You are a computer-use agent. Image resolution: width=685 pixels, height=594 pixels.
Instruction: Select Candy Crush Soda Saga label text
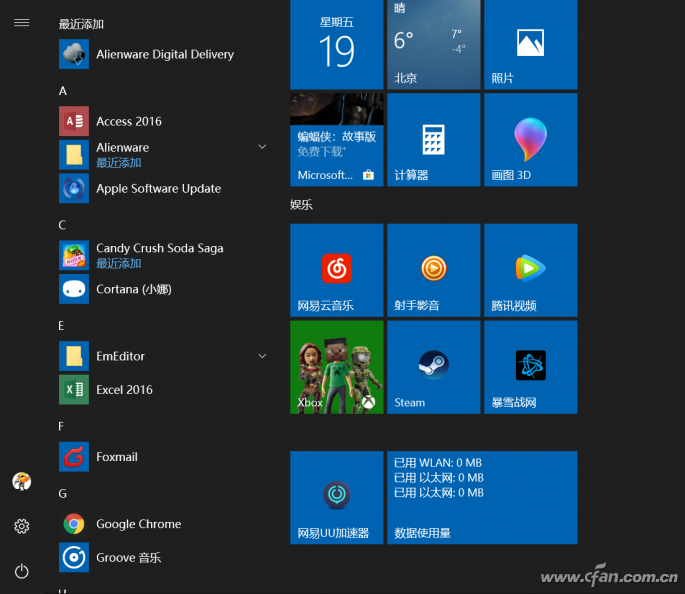[x=159, y=248]
